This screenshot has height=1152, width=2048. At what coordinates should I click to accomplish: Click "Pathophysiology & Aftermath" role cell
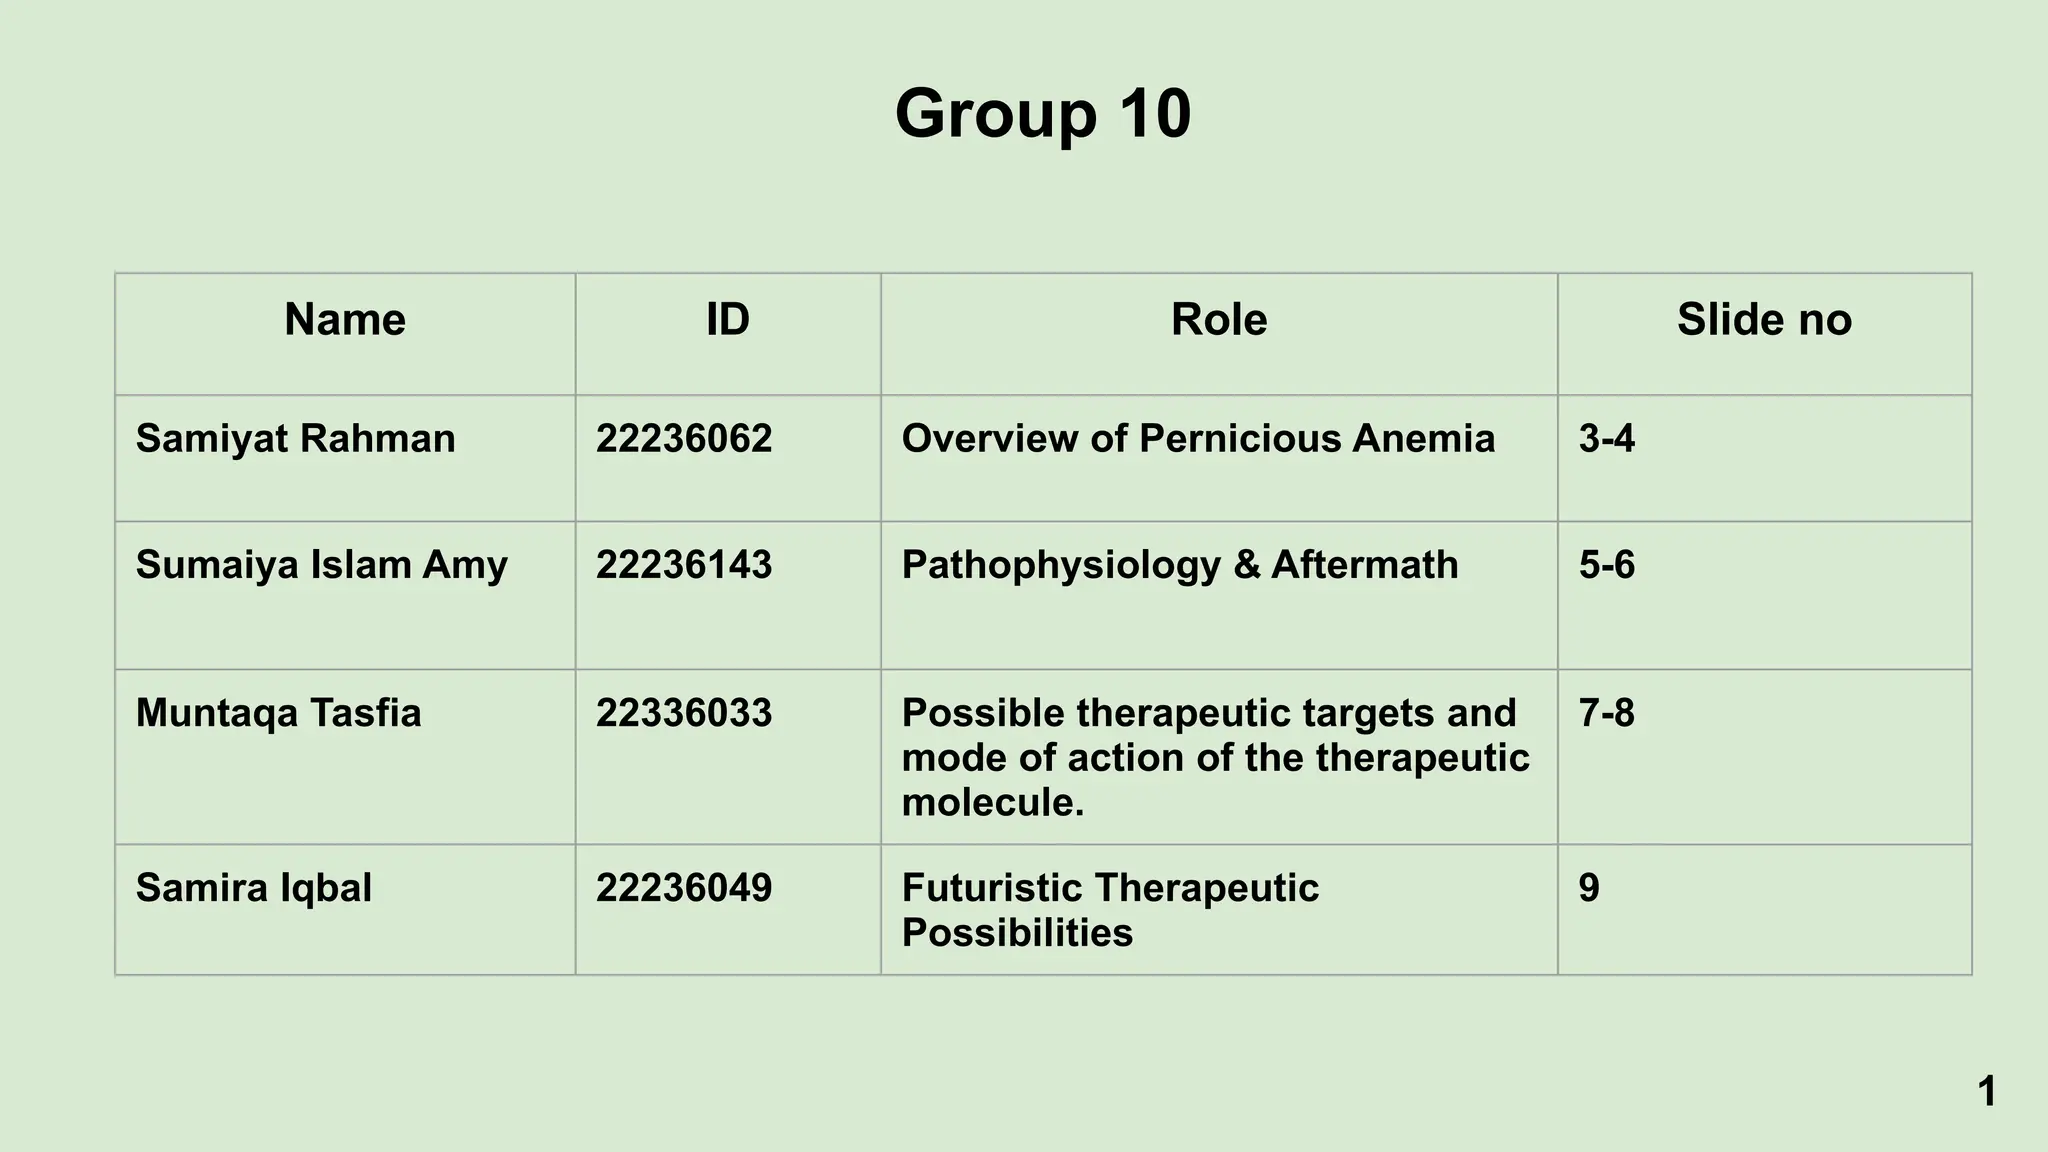tap(1180, 565)
